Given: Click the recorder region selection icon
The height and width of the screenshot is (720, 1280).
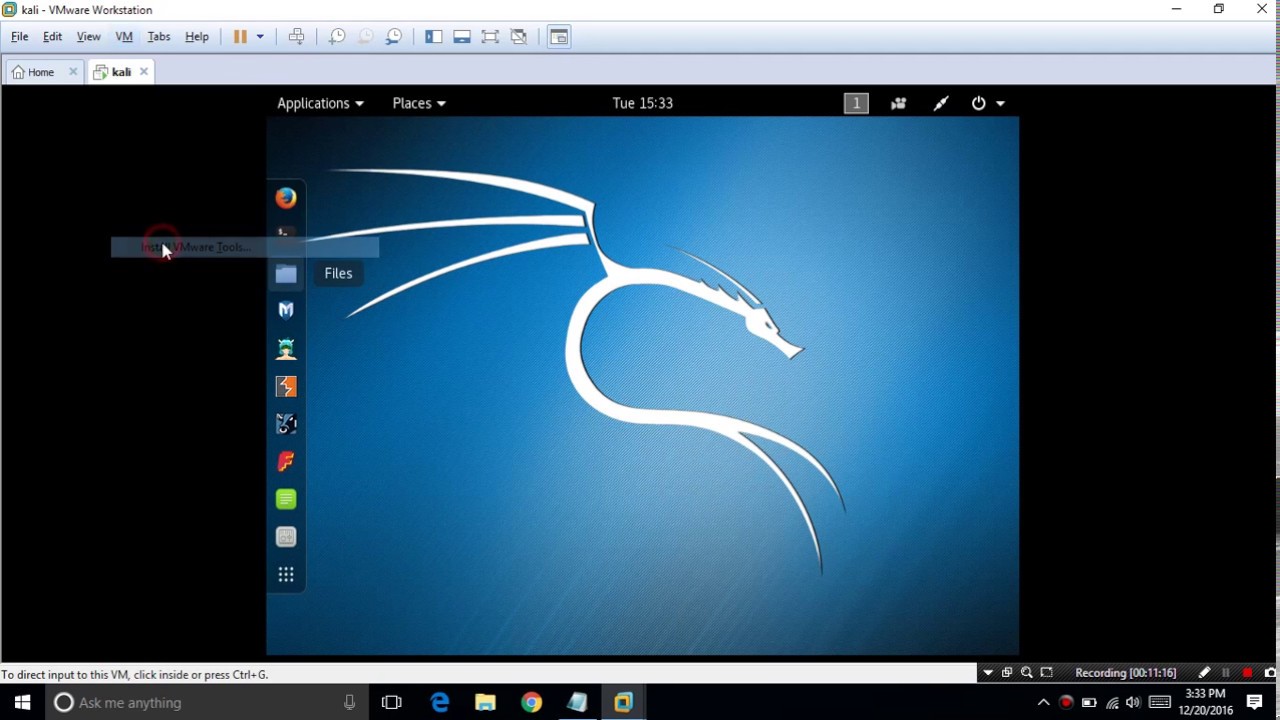Looking at the screenshot, I should 1047,673.
